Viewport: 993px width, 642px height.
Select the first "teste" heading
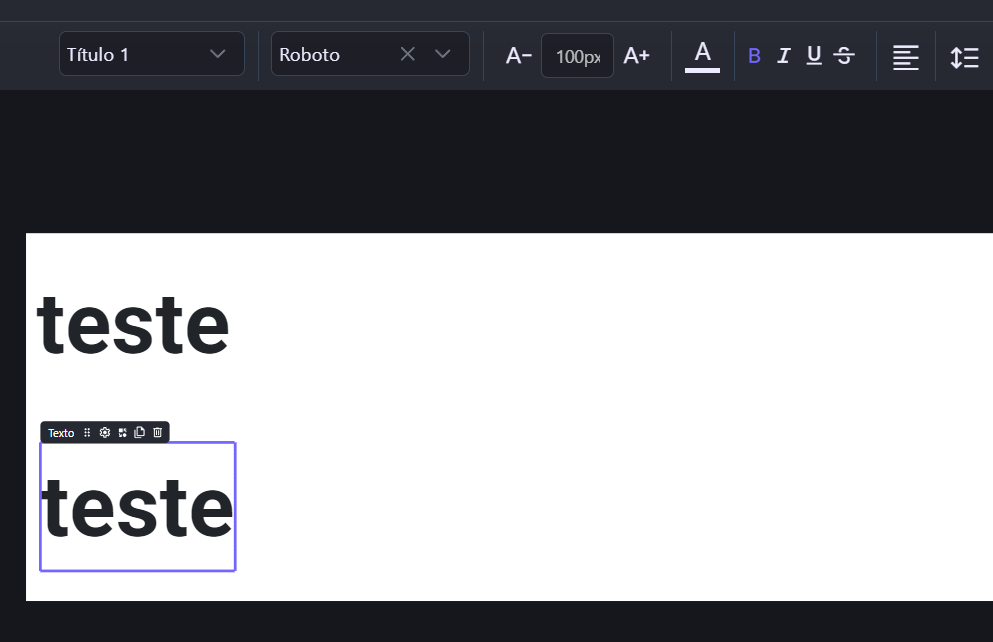[133, 326]
